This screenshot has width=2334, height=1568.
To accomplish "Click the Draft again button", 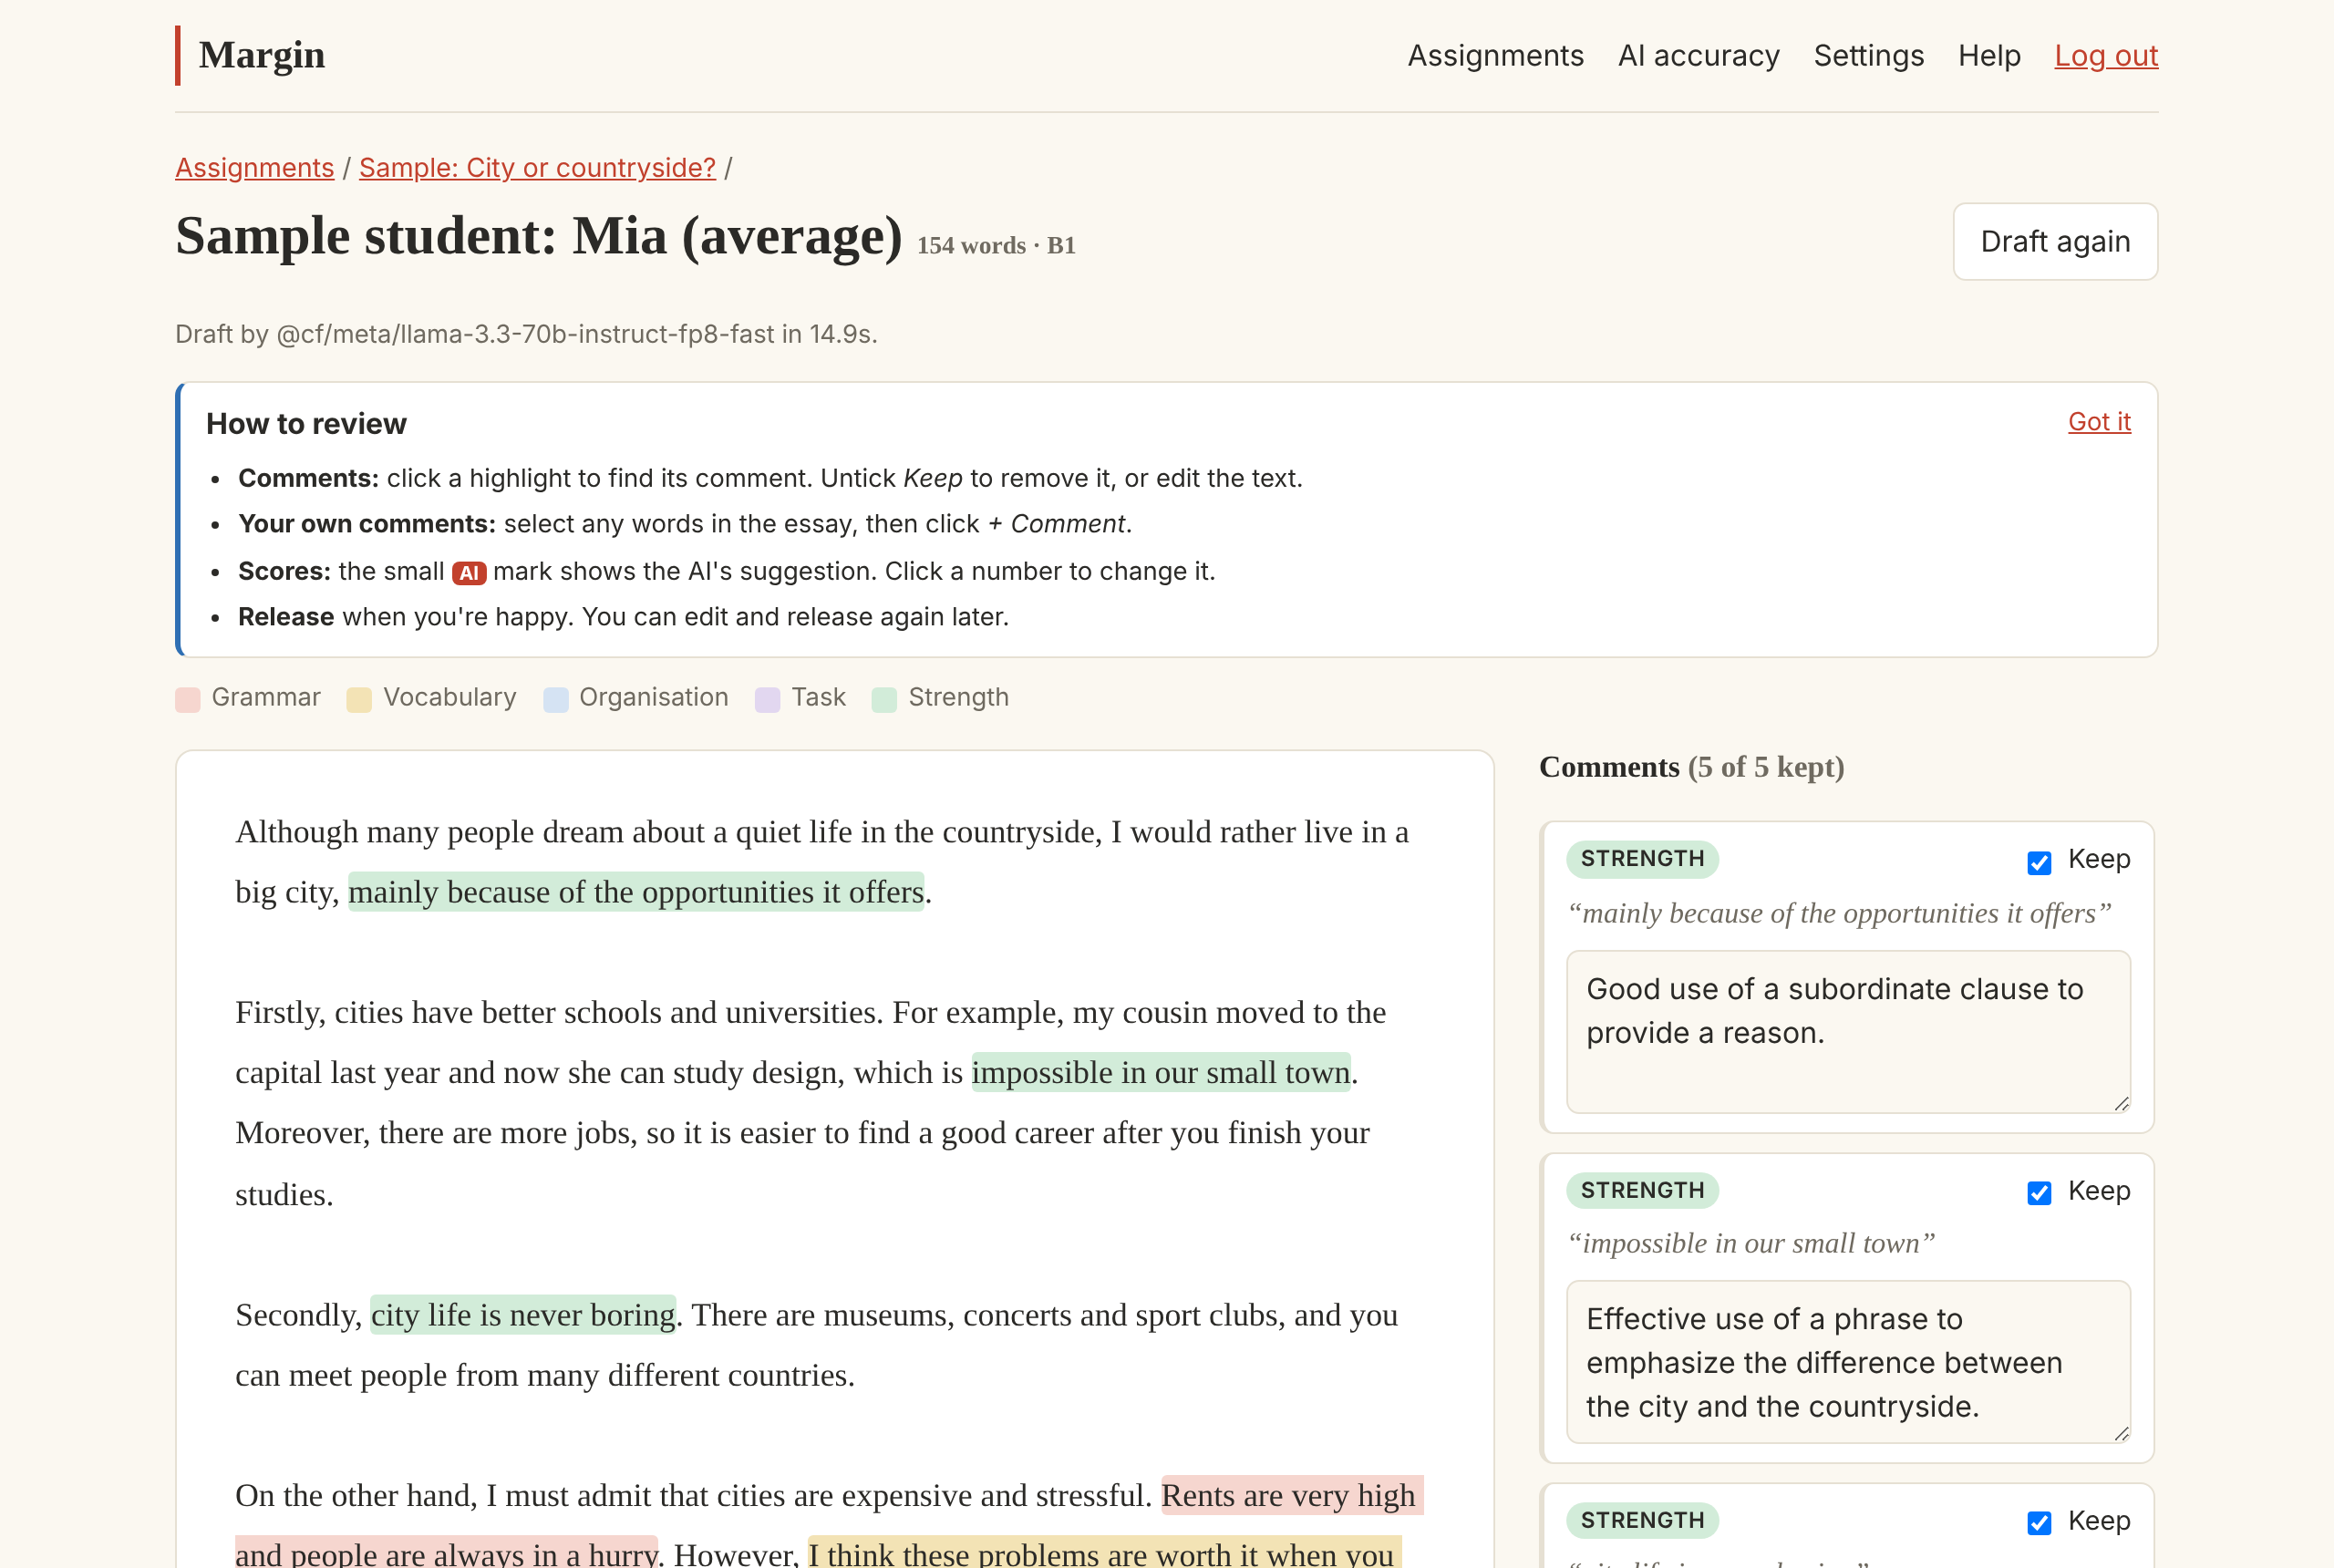I will point(2054,241).
